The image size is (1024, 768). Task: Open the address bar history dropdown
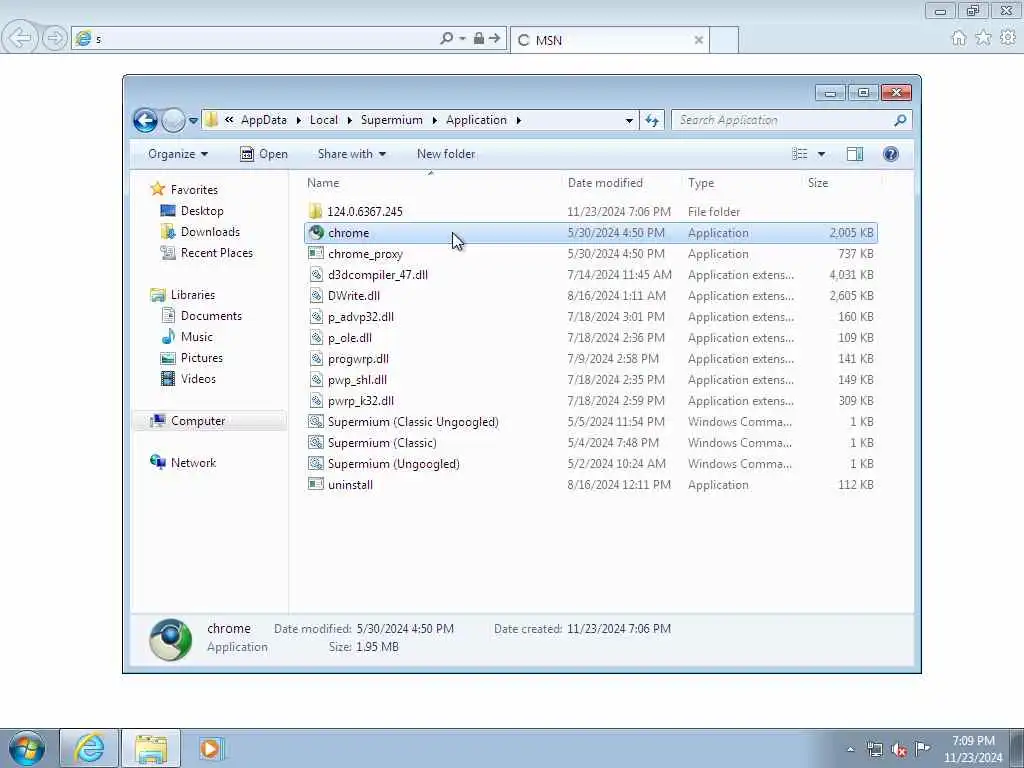(x=629, y=120)
